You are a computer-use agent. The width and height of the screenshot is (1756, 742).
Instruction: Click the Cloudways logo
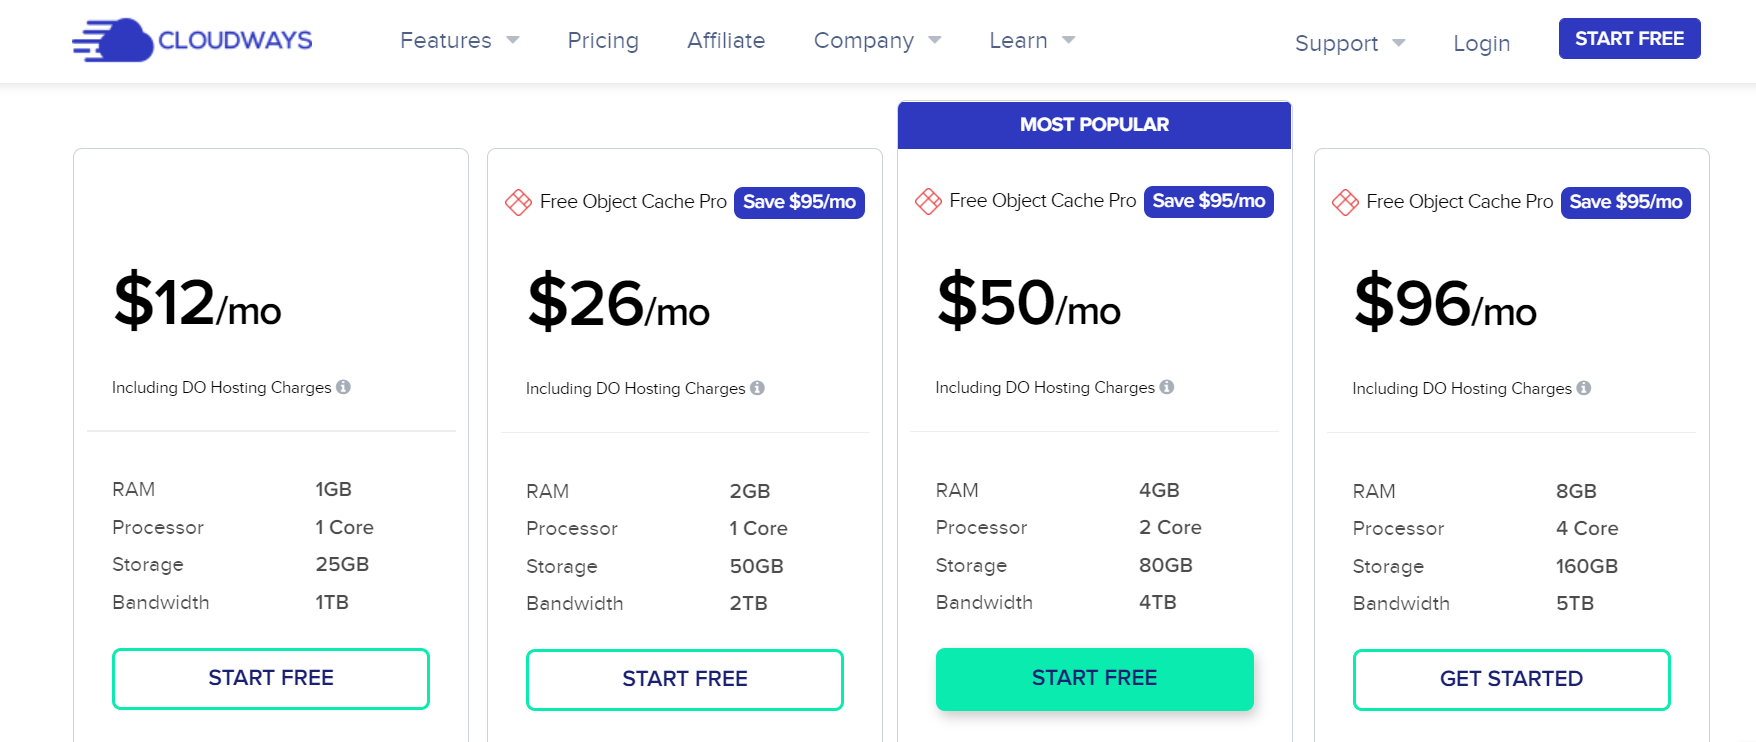coord(192,40)
